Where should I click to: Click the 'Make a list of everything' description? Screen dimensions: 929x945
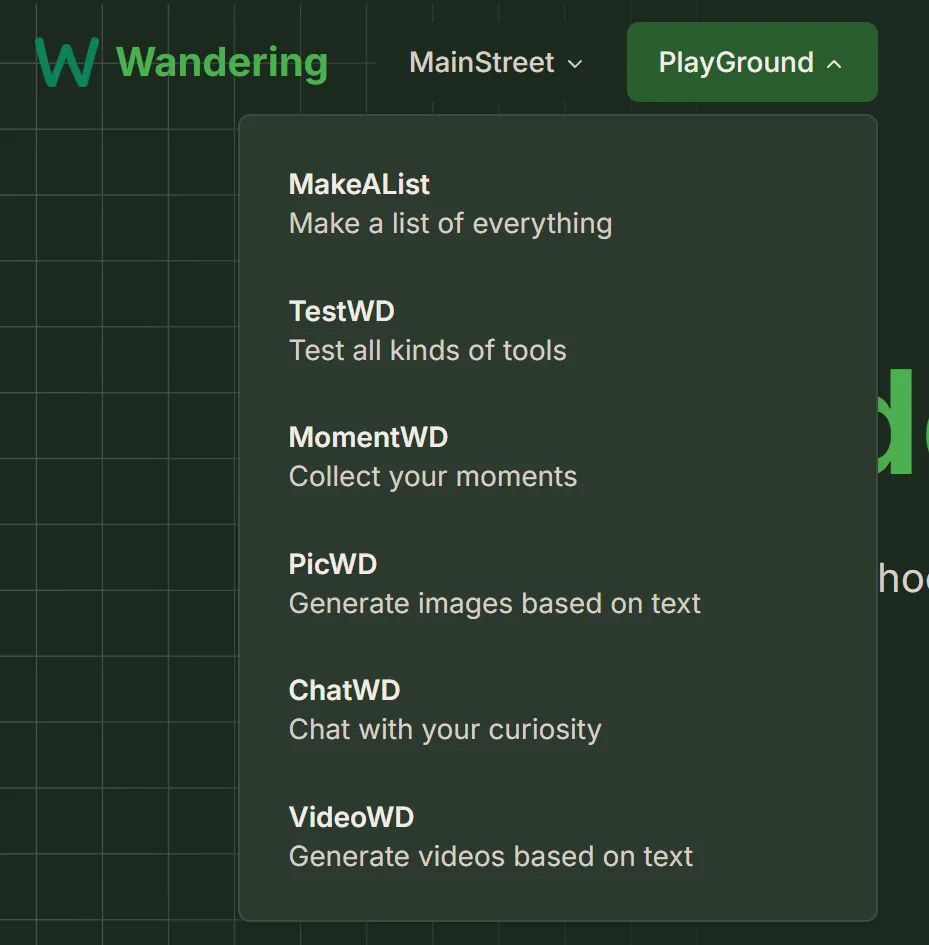[x=450, y=223]
